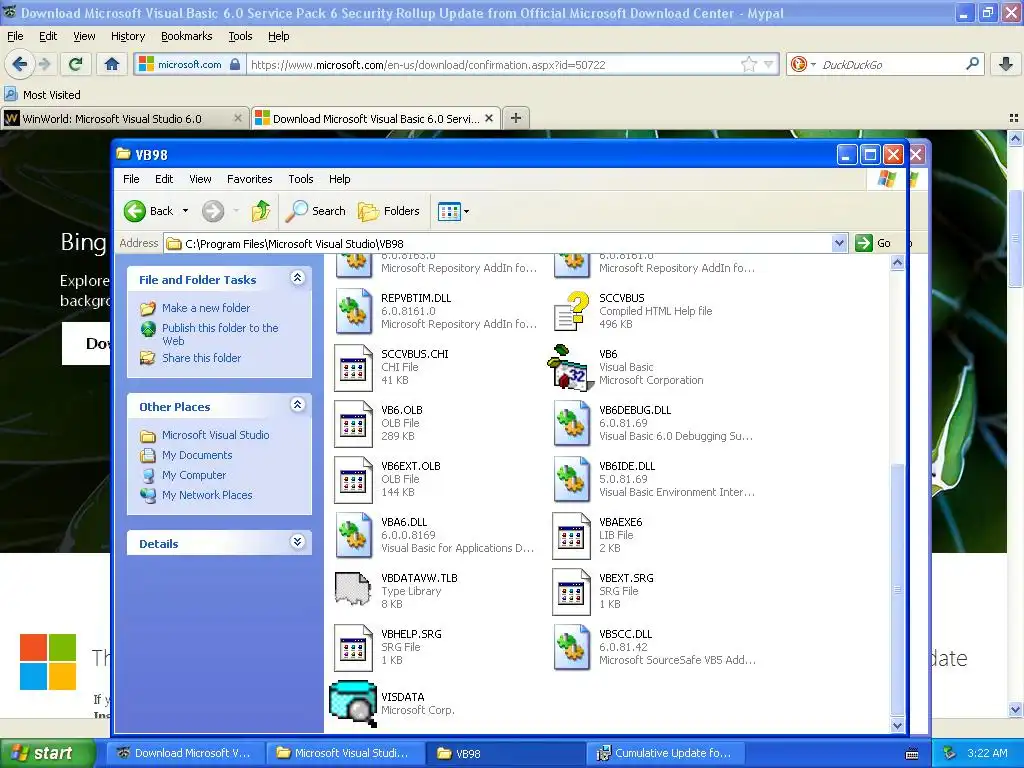Image resolution: width=1024 pixels, height=768 pixels.
Task: Click Make a new folder link
Action: point(206,308)
